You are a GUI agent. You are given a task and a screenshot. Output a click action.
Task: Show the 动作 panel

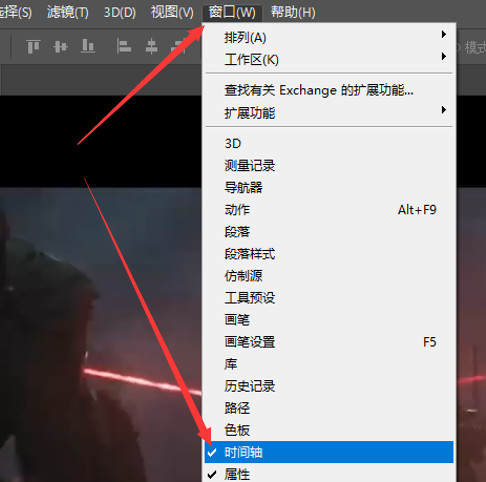point(329,210)
